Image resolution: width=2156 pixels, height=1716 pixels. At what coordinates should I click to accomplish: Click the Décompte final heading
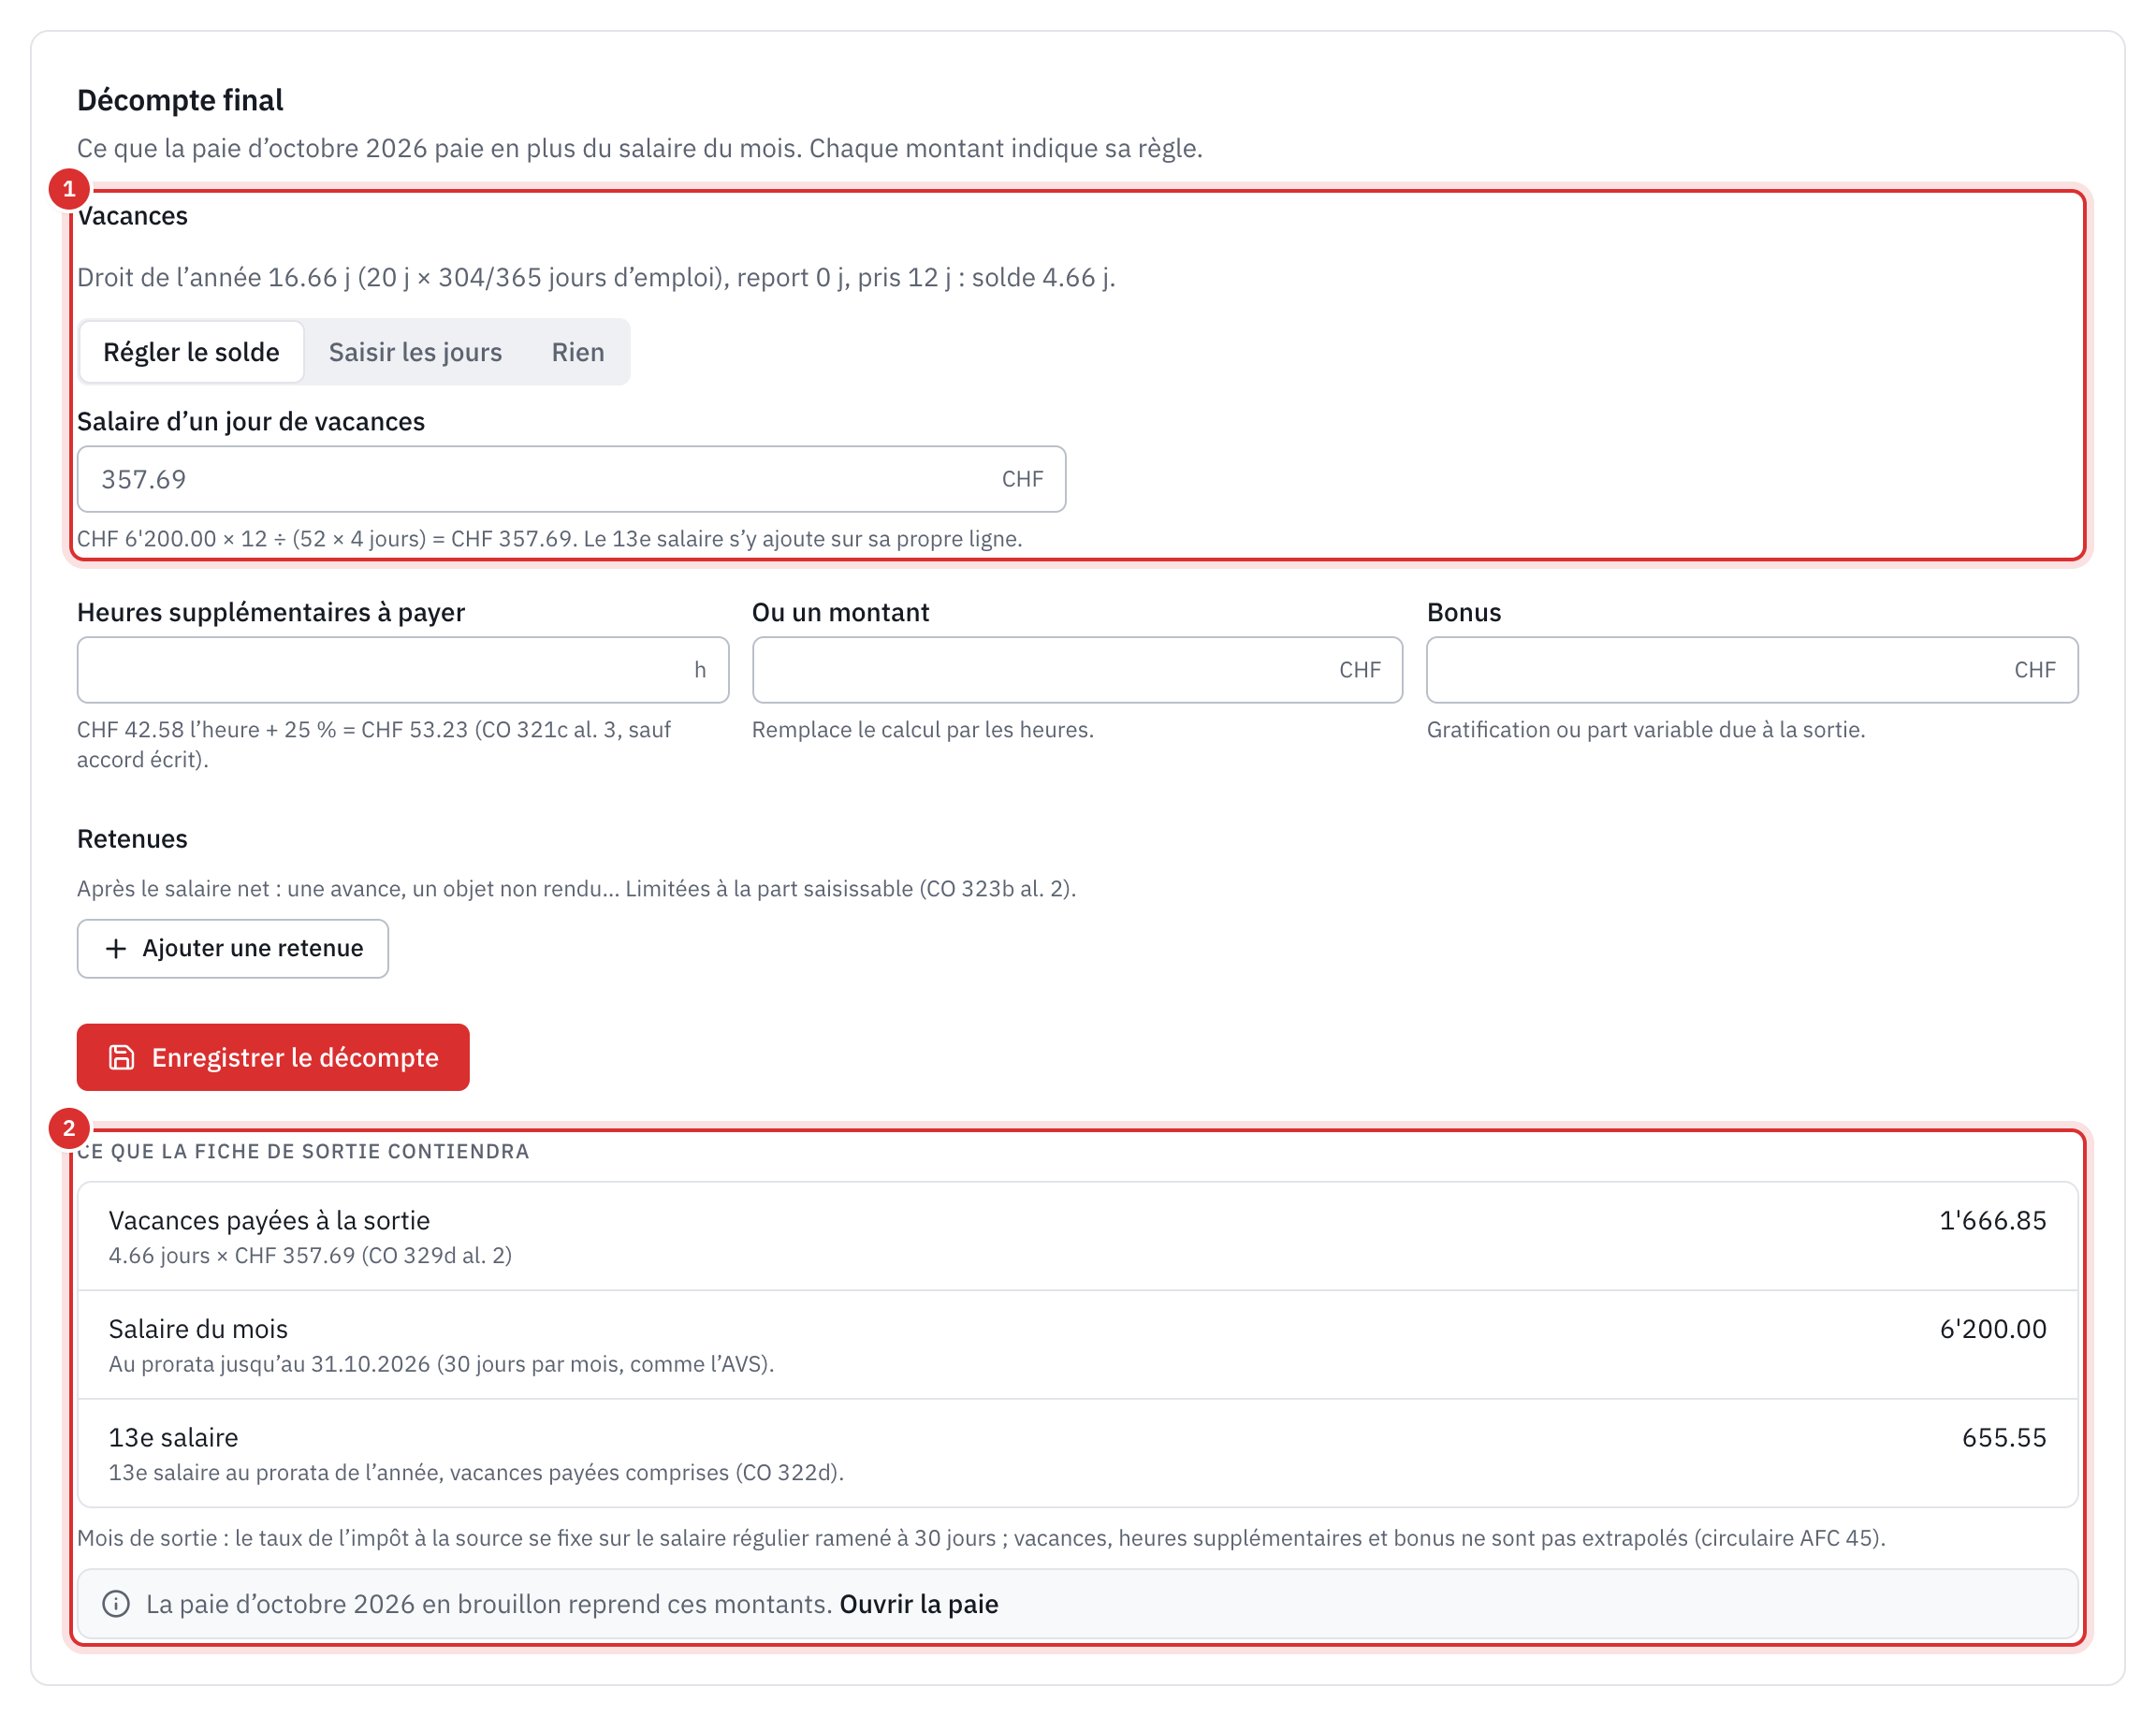(x=180, y=100)
